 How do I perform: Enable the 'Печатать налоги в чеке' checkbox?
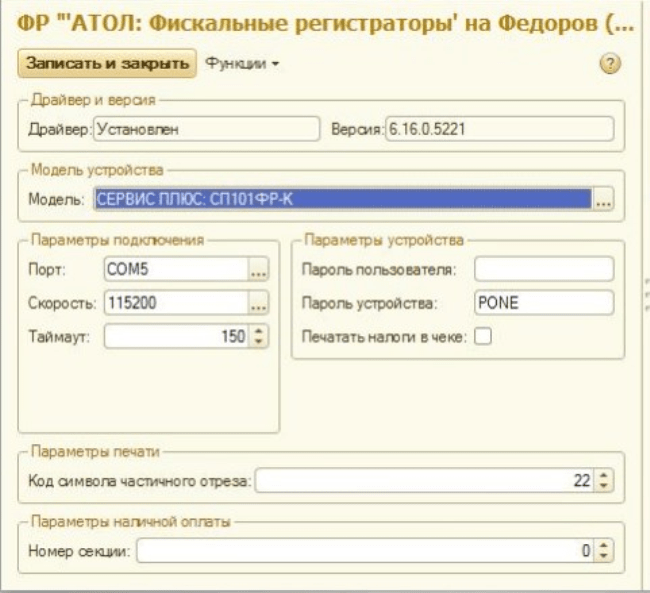[483, 336]
